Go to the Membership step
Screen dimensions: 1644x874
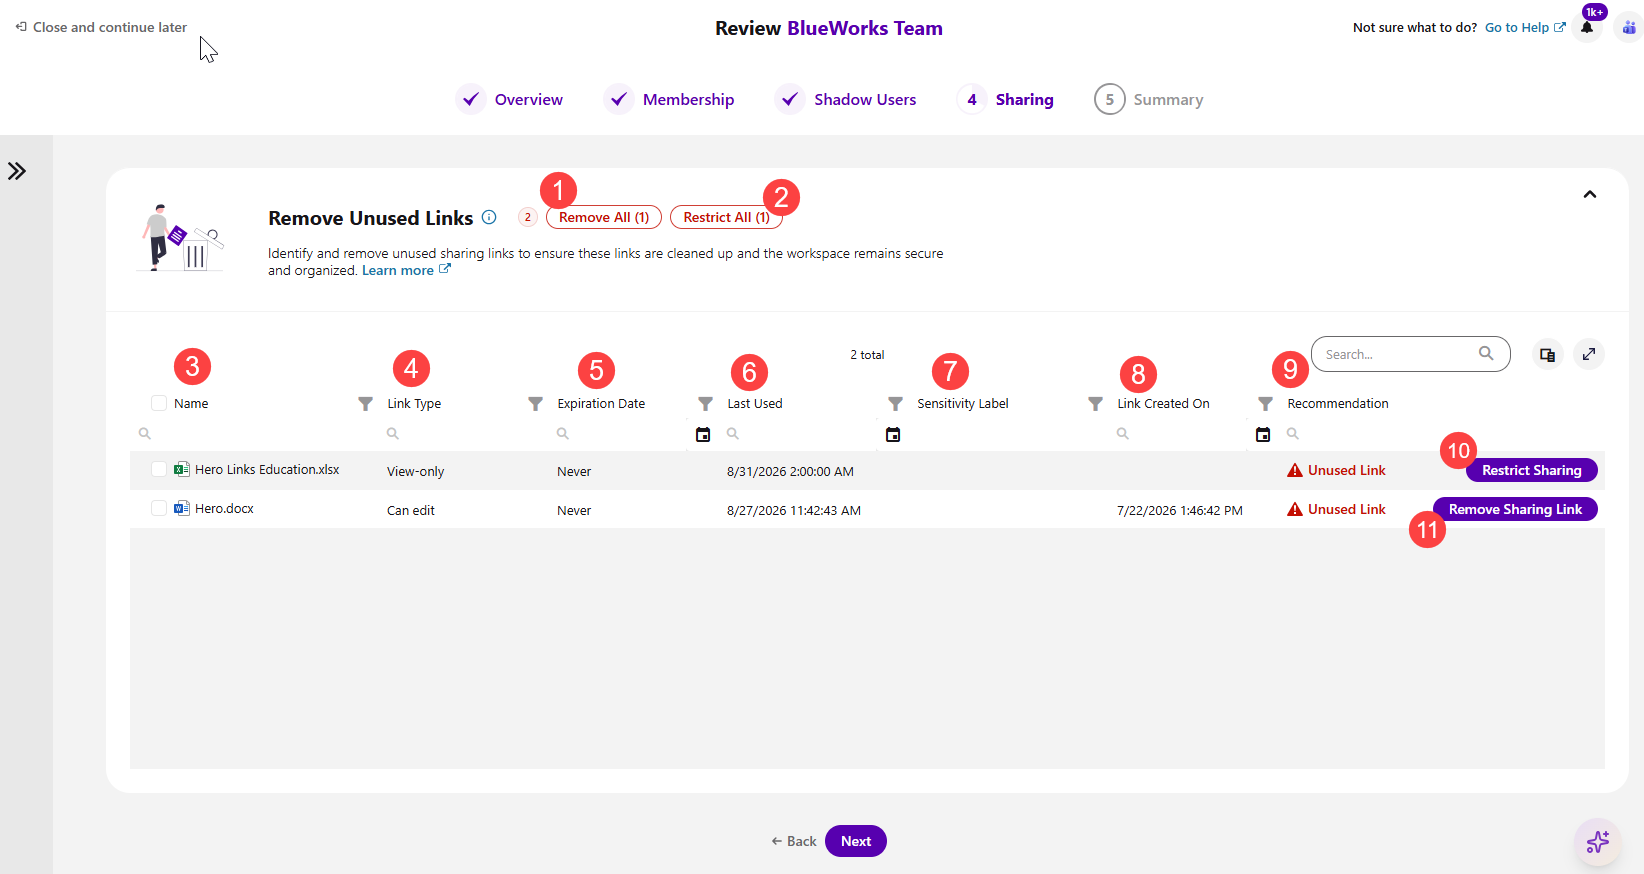pyautogui.click(x=670, y=100)
